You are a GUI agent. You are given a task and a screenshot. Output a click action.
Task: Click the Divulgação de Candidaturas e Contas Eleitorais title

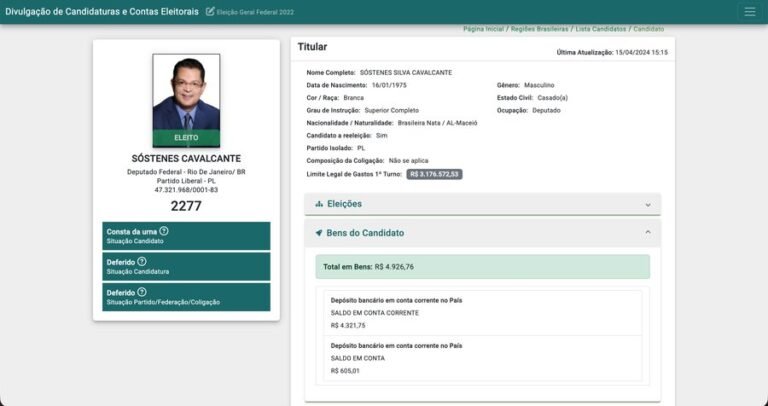tap(101, 11)
